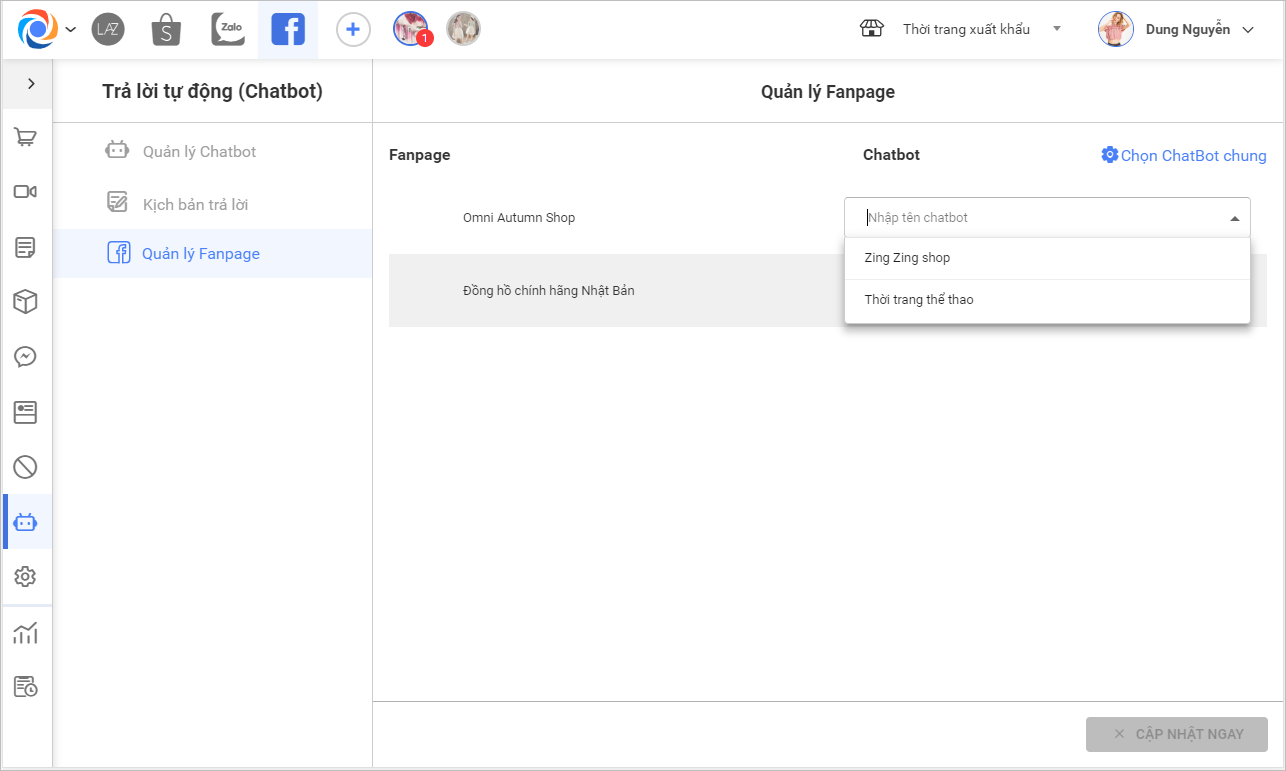The image size is (1286, 771).
Task: Switch to the Zalo channel
Action: [228, 30]
